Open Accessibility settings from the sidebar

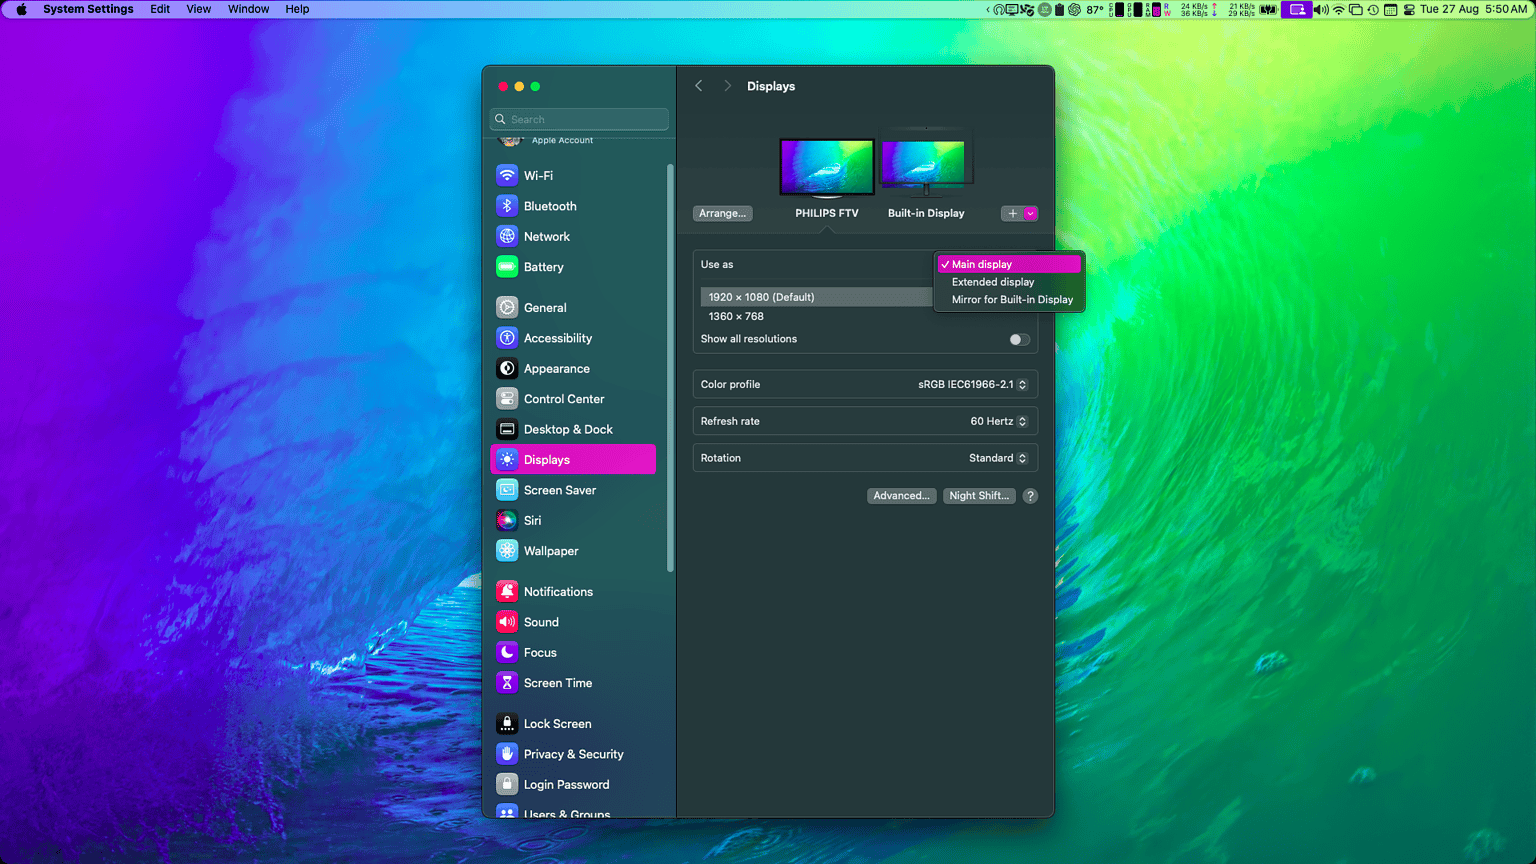point(557,338)
